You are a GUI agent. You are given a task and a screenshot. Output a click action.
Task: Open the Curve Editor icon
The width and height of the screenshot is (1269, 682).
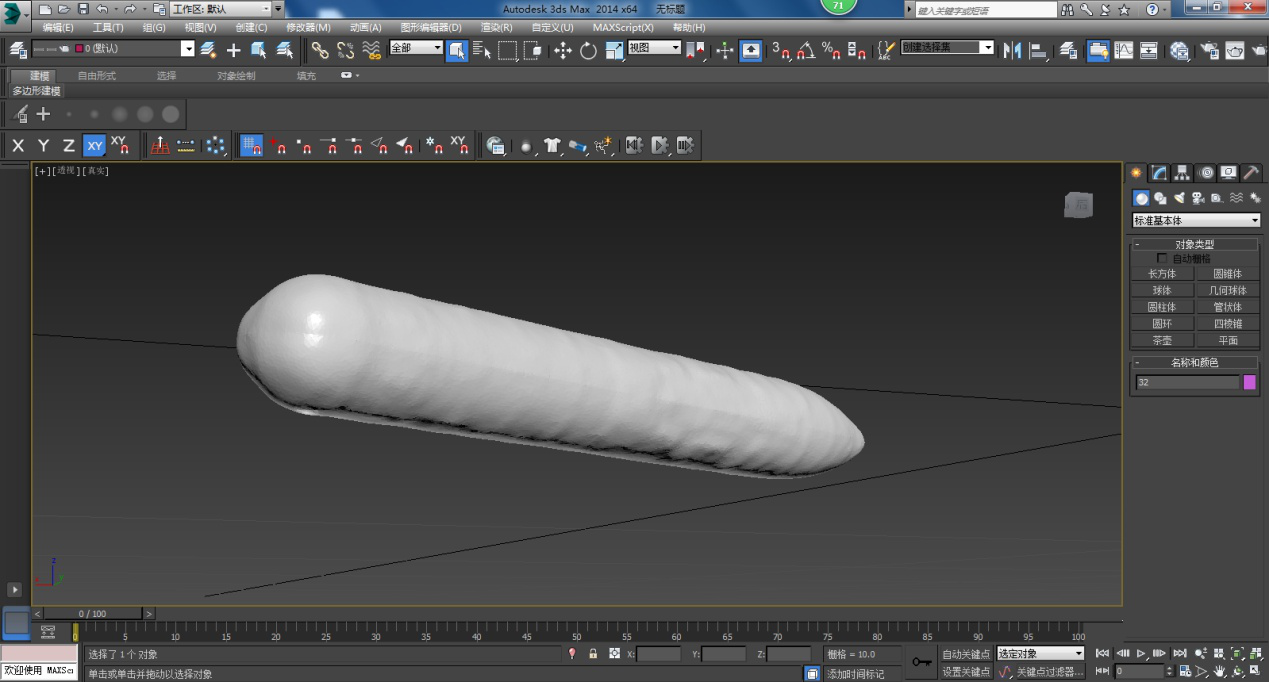click(x=1124, y=50)
